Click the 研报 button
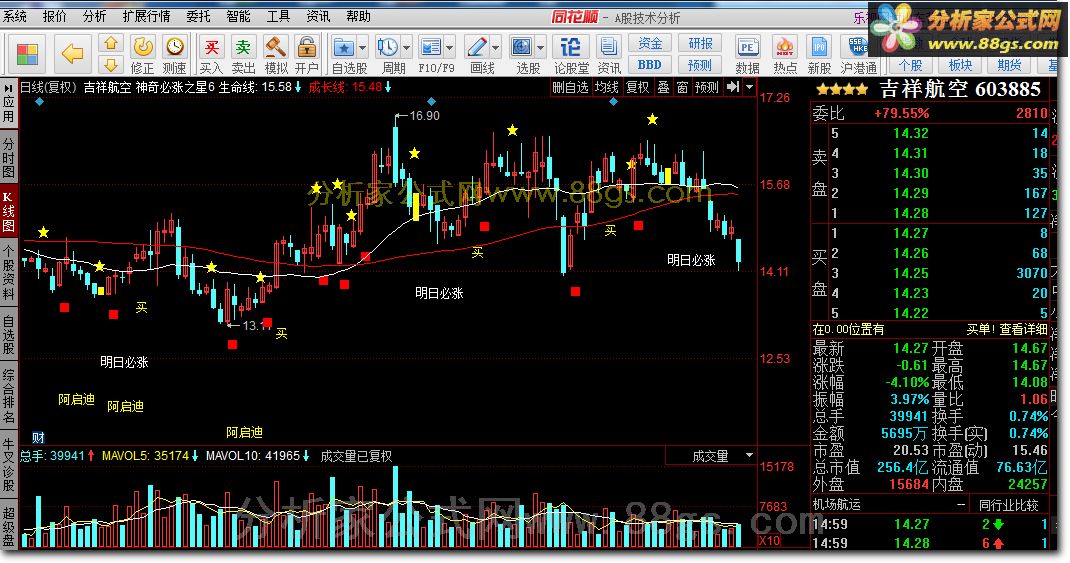Image resolution: width=1070 pixels, height=563 pixels. click(700, 44)
